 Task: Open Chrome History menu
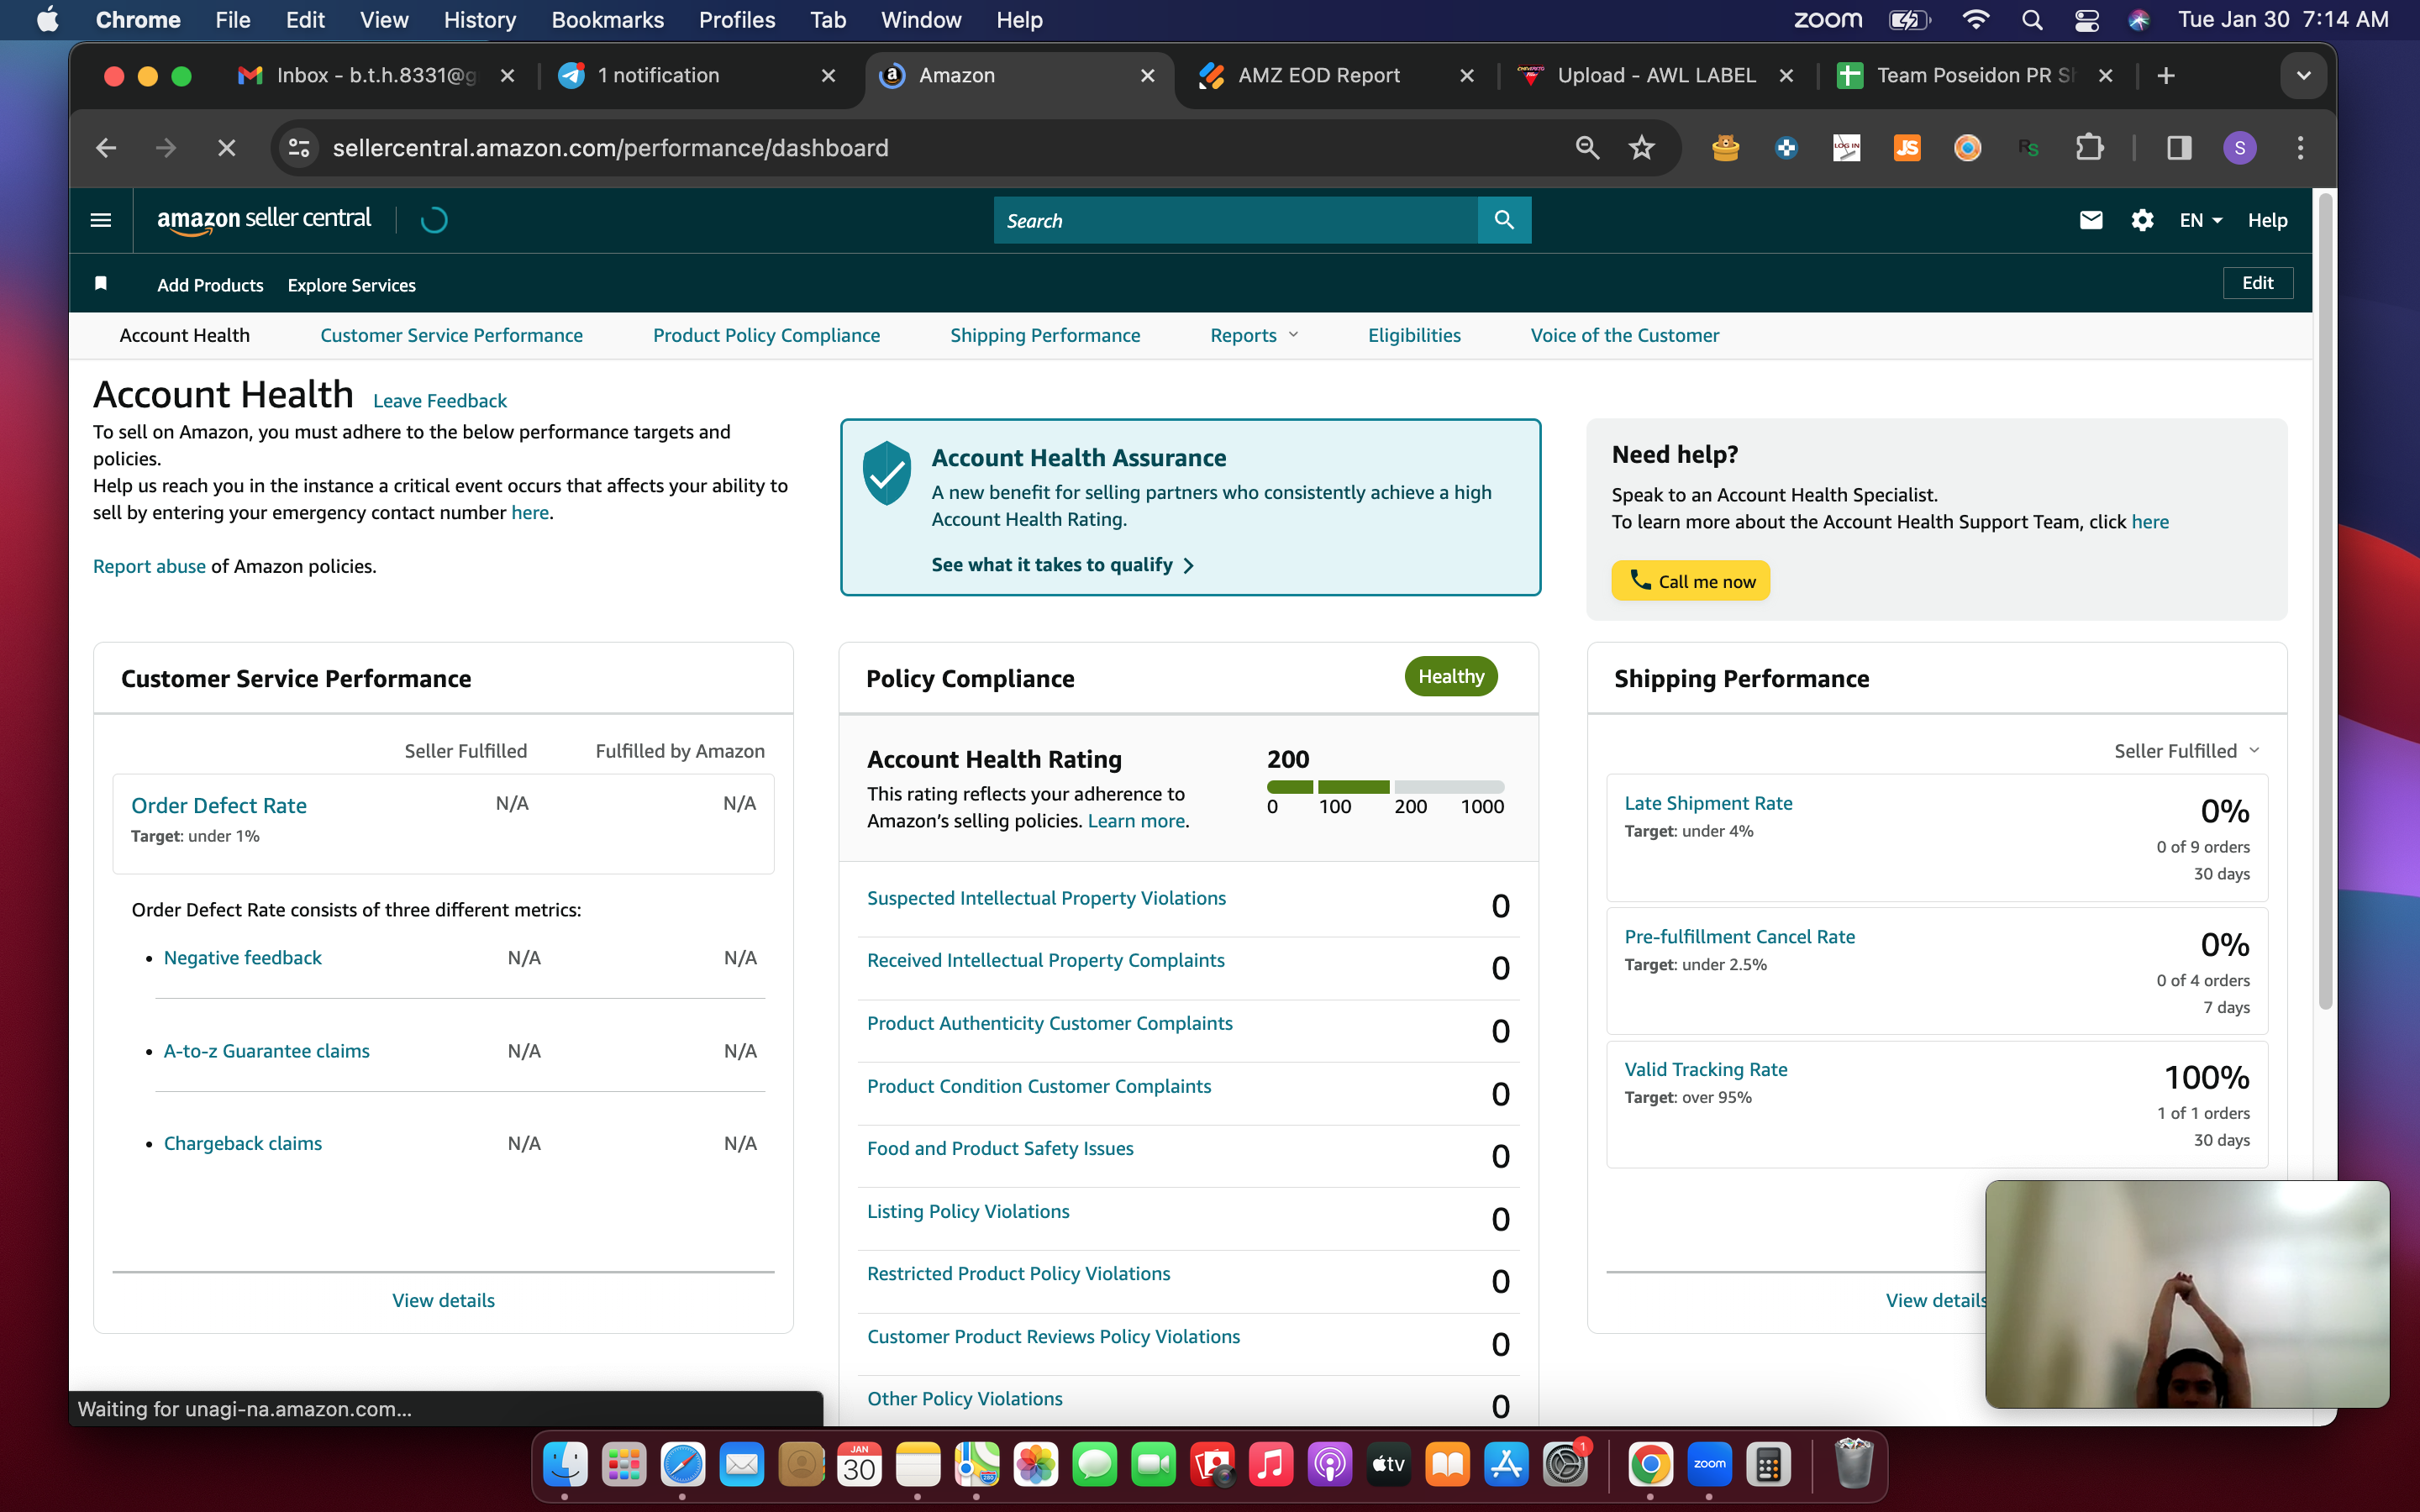pyautogui.click(x=479, y=20)
